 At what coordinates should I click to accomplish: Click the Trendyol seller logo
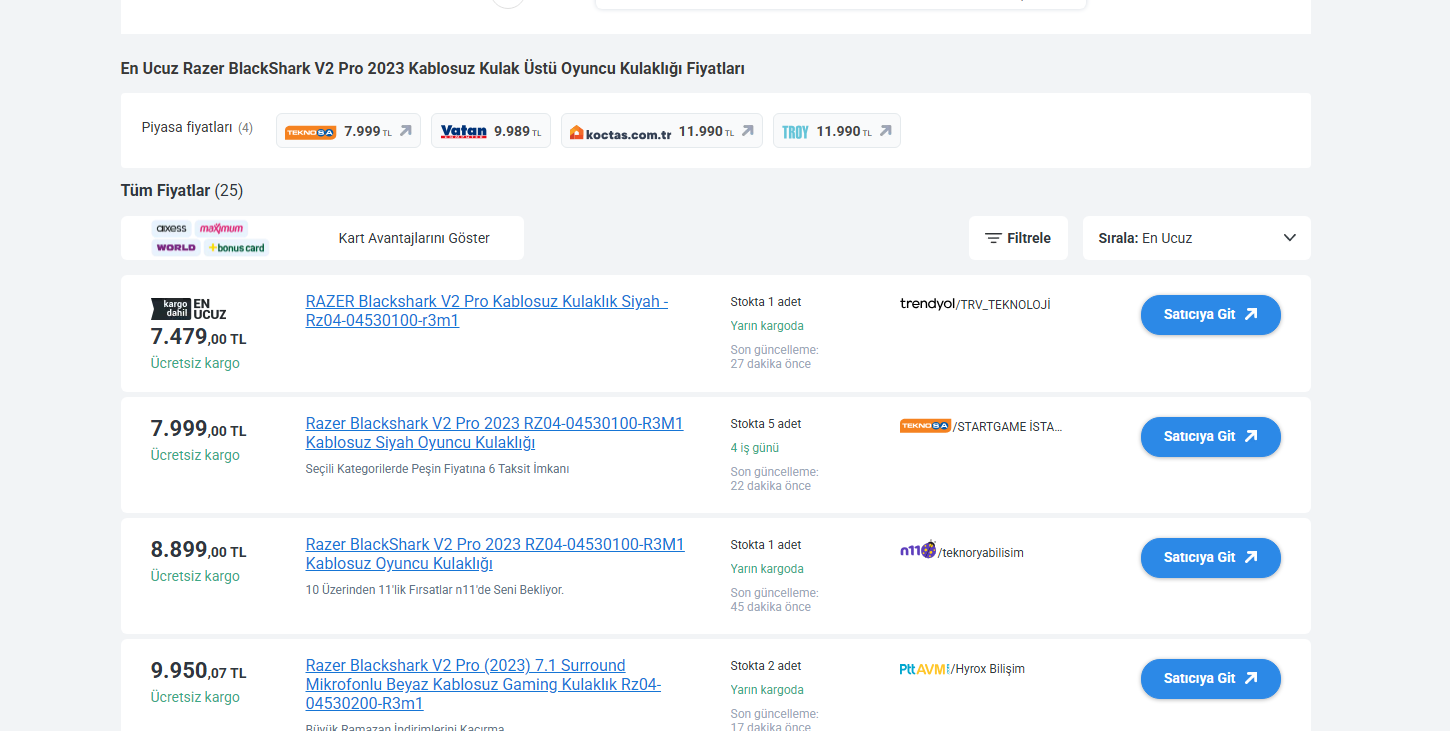(x=927, y=304)
